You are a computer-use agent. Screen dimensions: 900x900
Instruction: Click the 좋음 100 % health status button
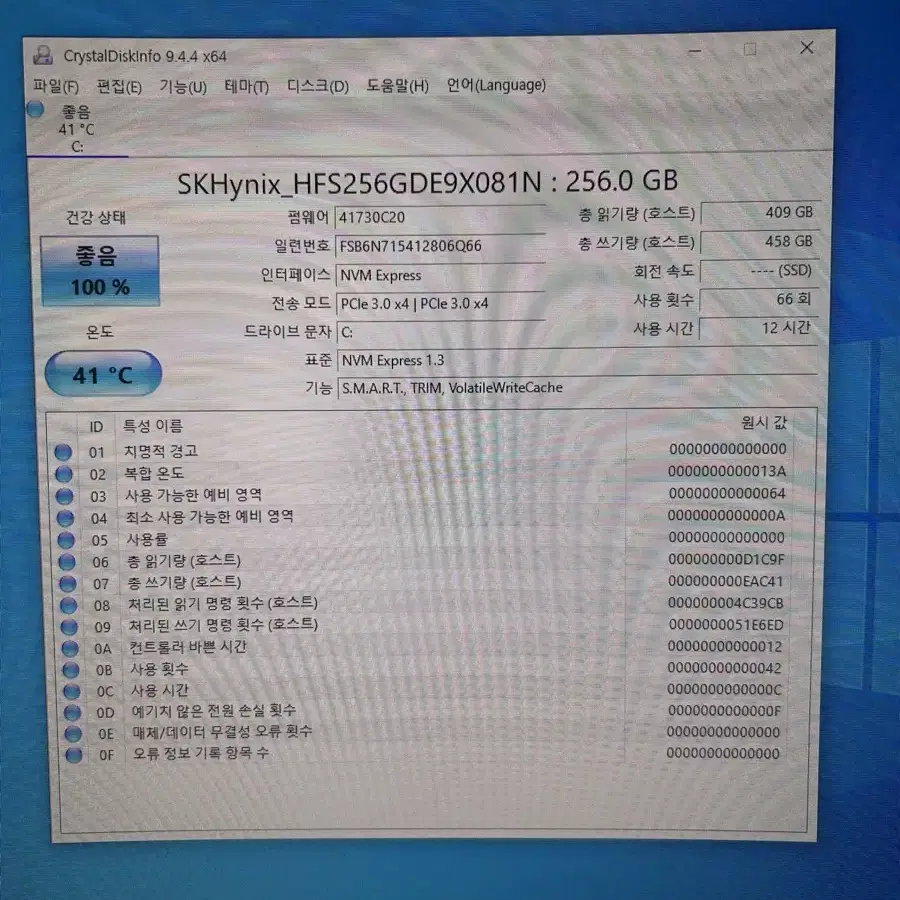pyautogui.click(x=100, y=270)
